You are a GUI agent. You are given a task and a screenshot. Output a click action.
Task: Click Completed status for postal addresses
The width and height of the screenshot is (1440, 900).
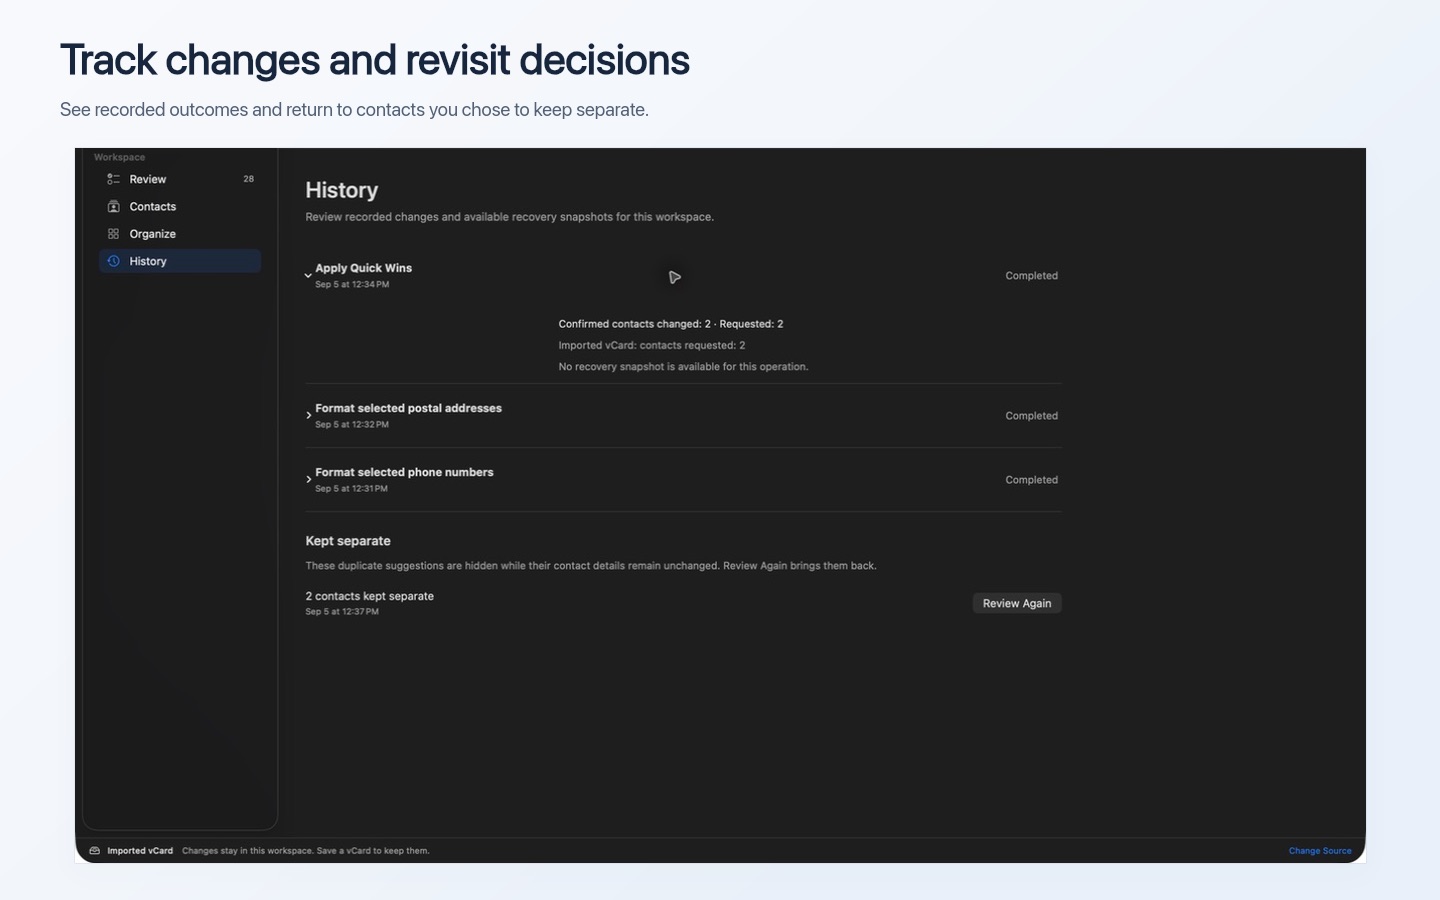(1032, 416)
